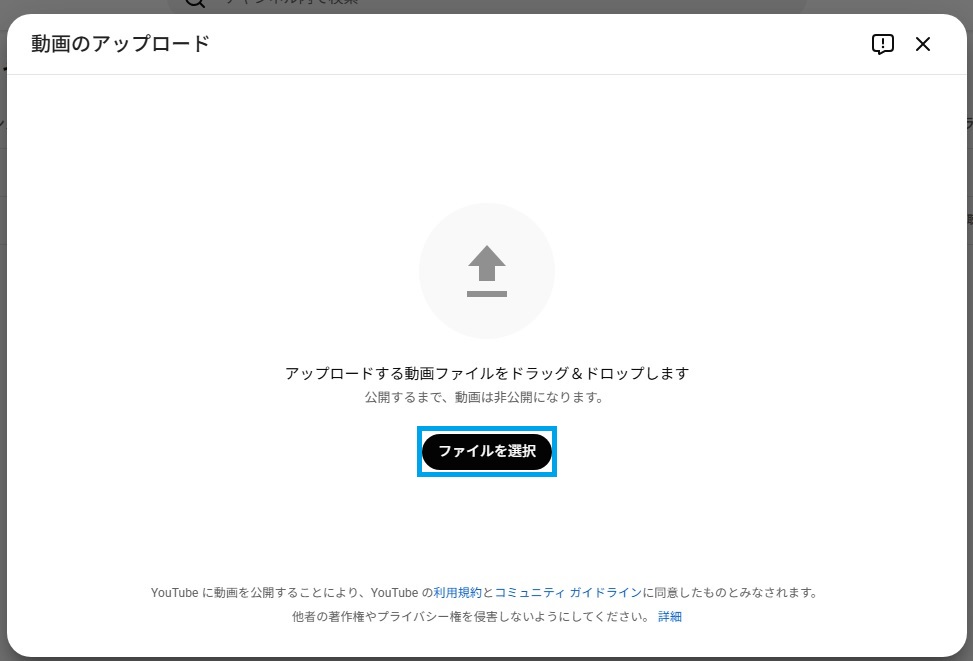The height and width of the screenshot is (661, 973).
Task: Click the ドラッグ＆ドロップ instruction text
Action: (487, 373)
